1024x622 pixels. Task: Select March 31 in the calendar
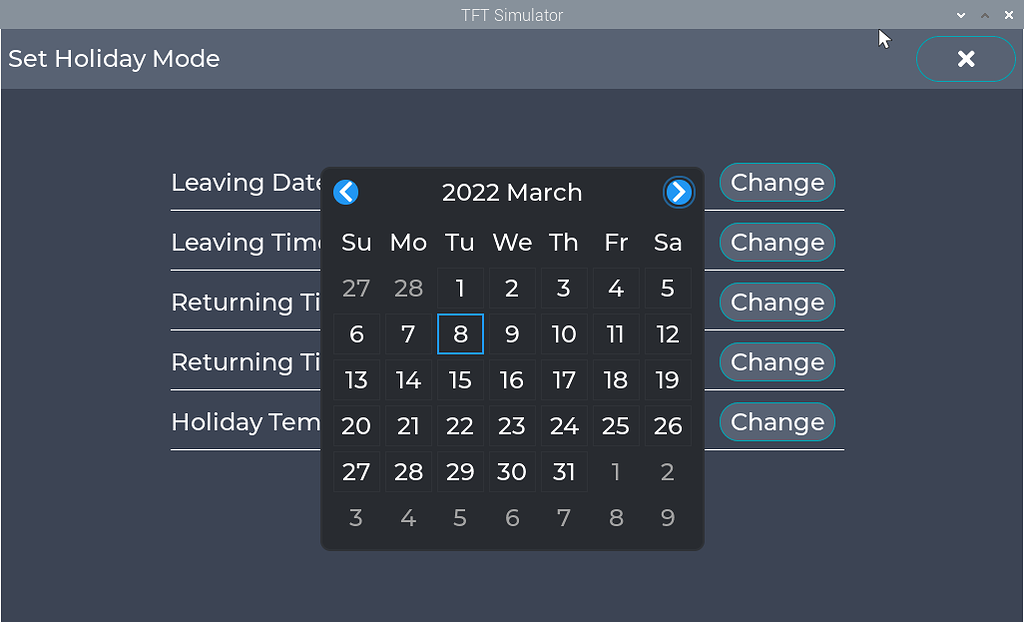pyautogui.click(x=564, y=472)
